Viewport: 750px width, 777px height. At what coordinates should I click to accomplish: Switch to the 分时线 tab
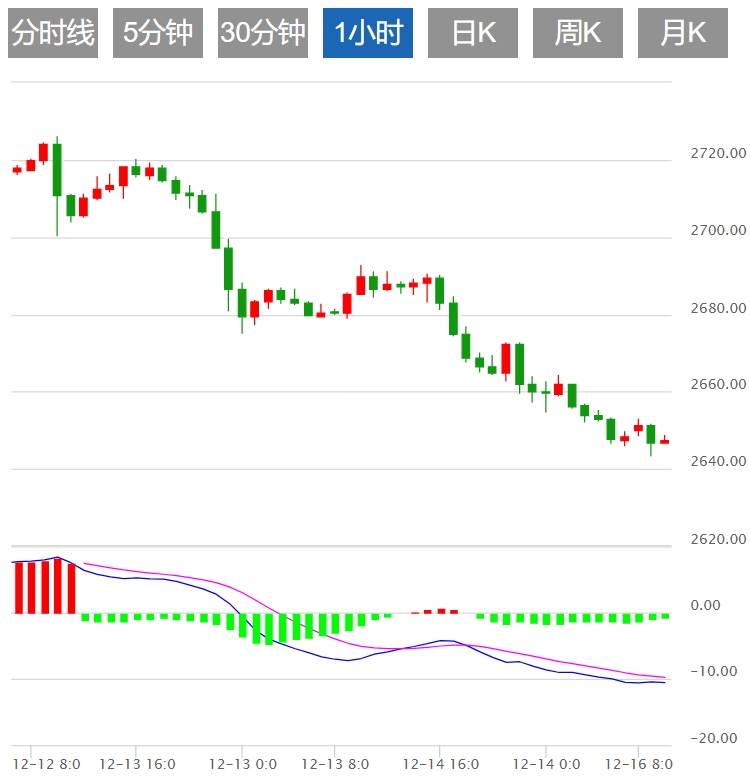(53, 33)
